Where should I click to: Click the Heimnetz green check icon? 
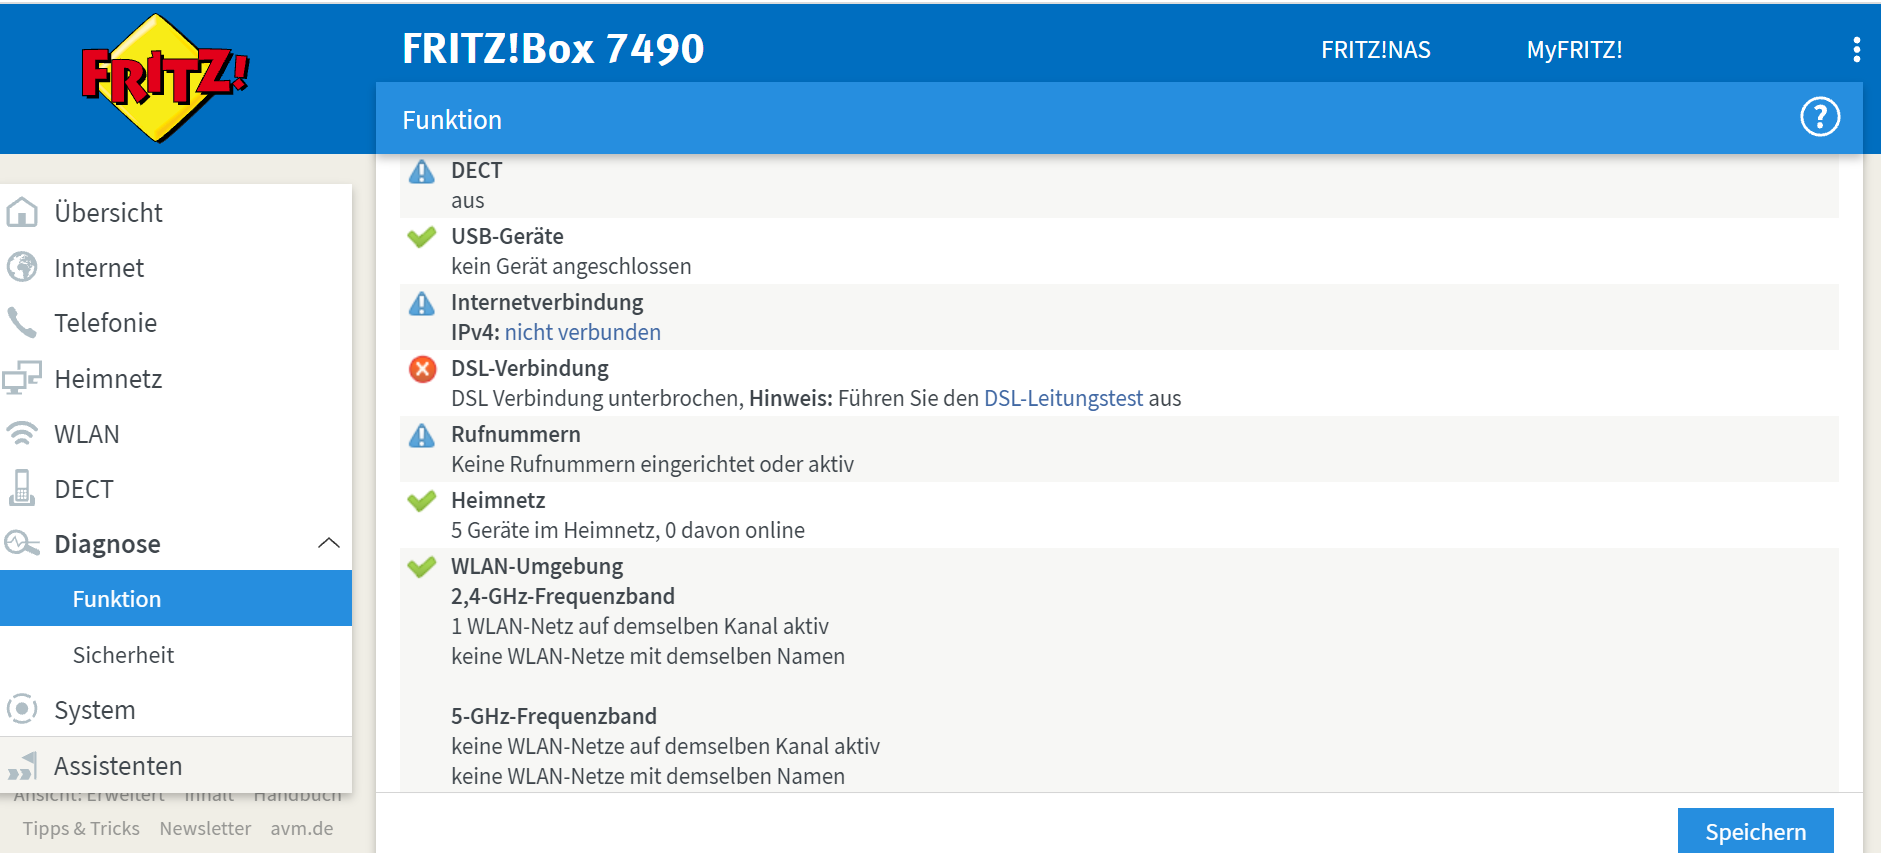point(422,501)
